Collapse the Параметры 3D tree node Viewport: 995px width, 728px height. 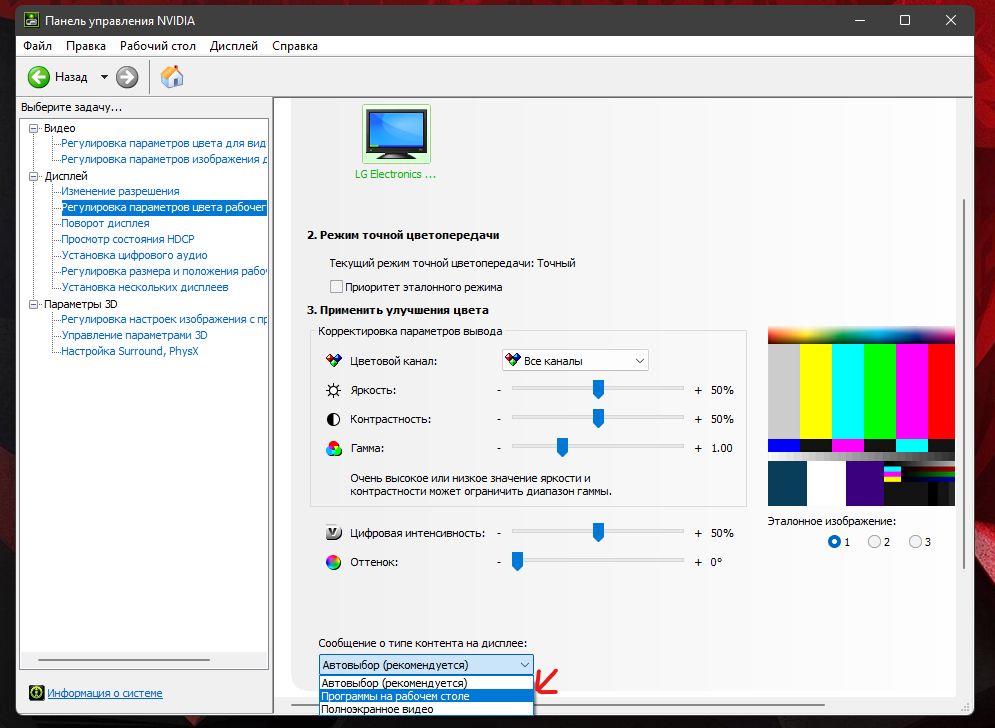tap(34, 304)
